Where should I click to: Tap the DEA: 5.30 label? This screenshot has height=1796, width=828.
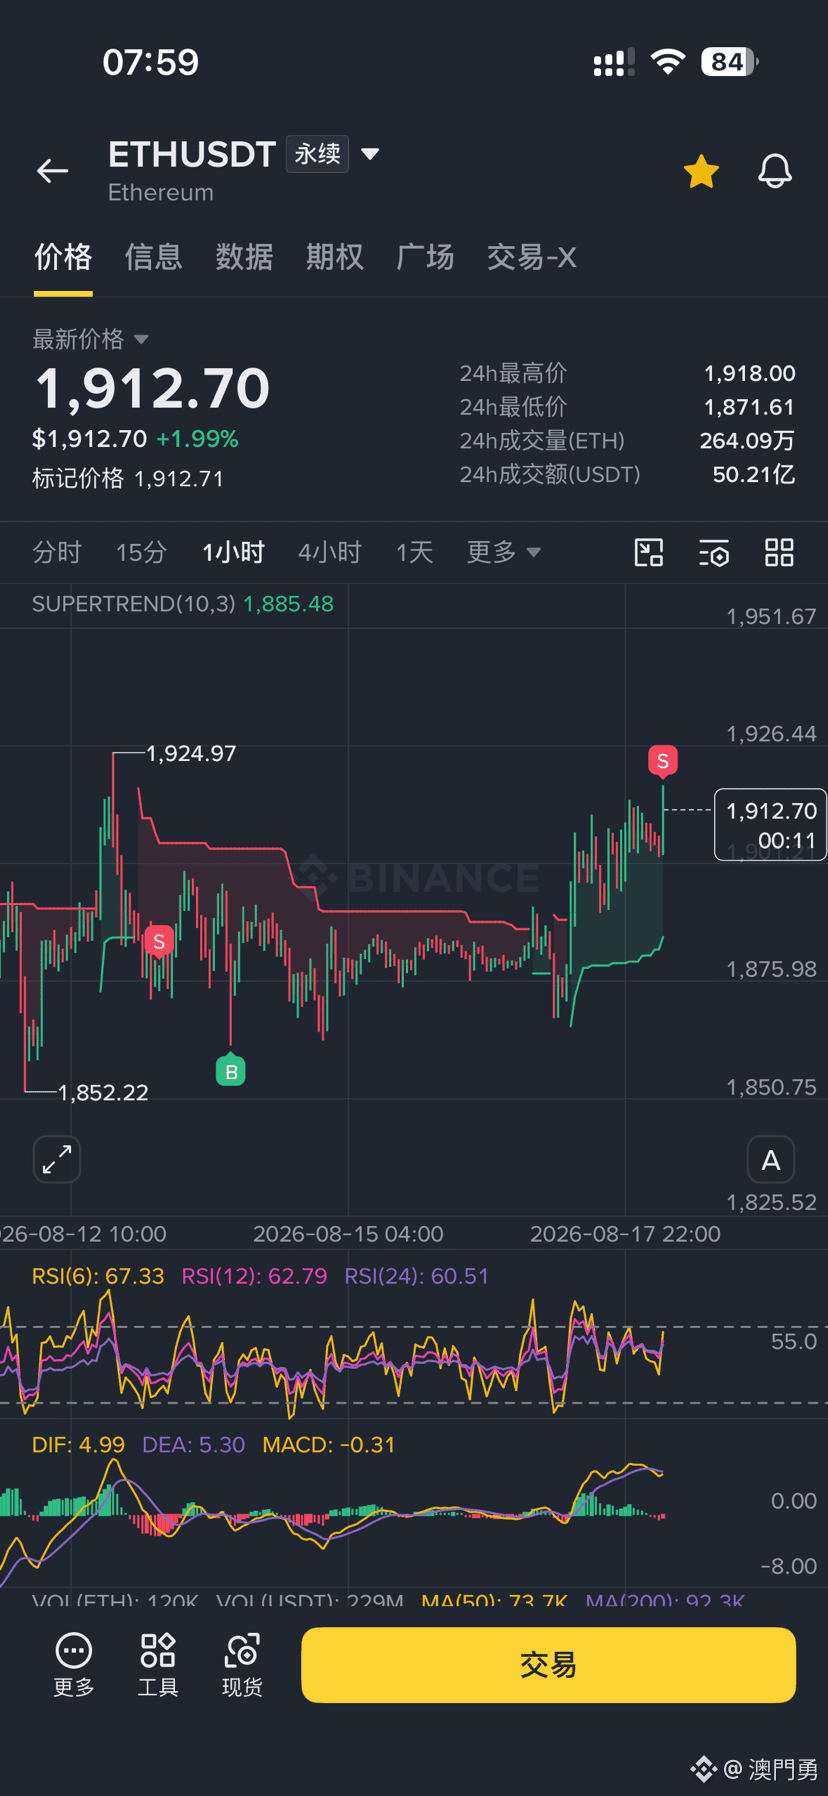(193, 1445)
